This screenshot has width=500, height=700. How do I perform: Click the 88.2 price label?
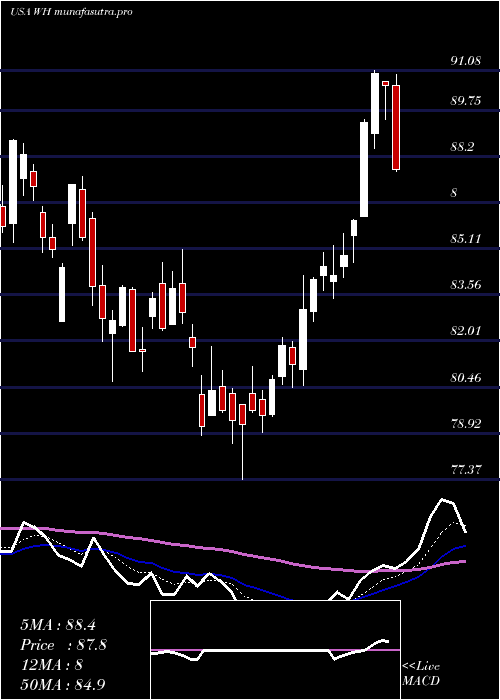(x=462, y=147)
